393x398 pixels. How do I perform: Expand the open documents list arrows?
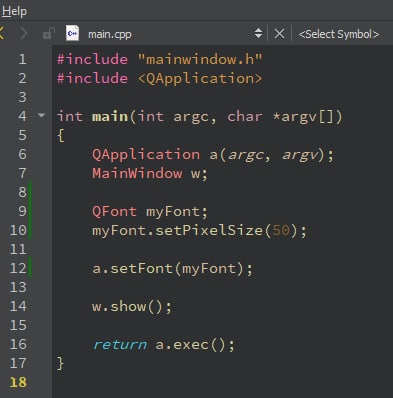[258, 33]
